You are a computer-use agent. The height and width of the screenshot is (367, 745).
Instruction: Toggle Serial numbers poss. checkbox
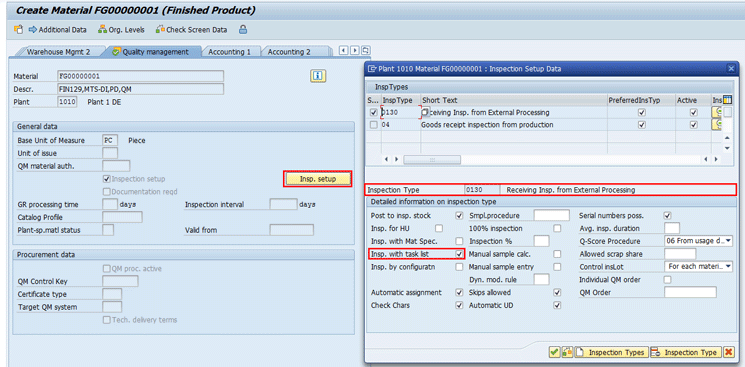(x=668, y=216)
